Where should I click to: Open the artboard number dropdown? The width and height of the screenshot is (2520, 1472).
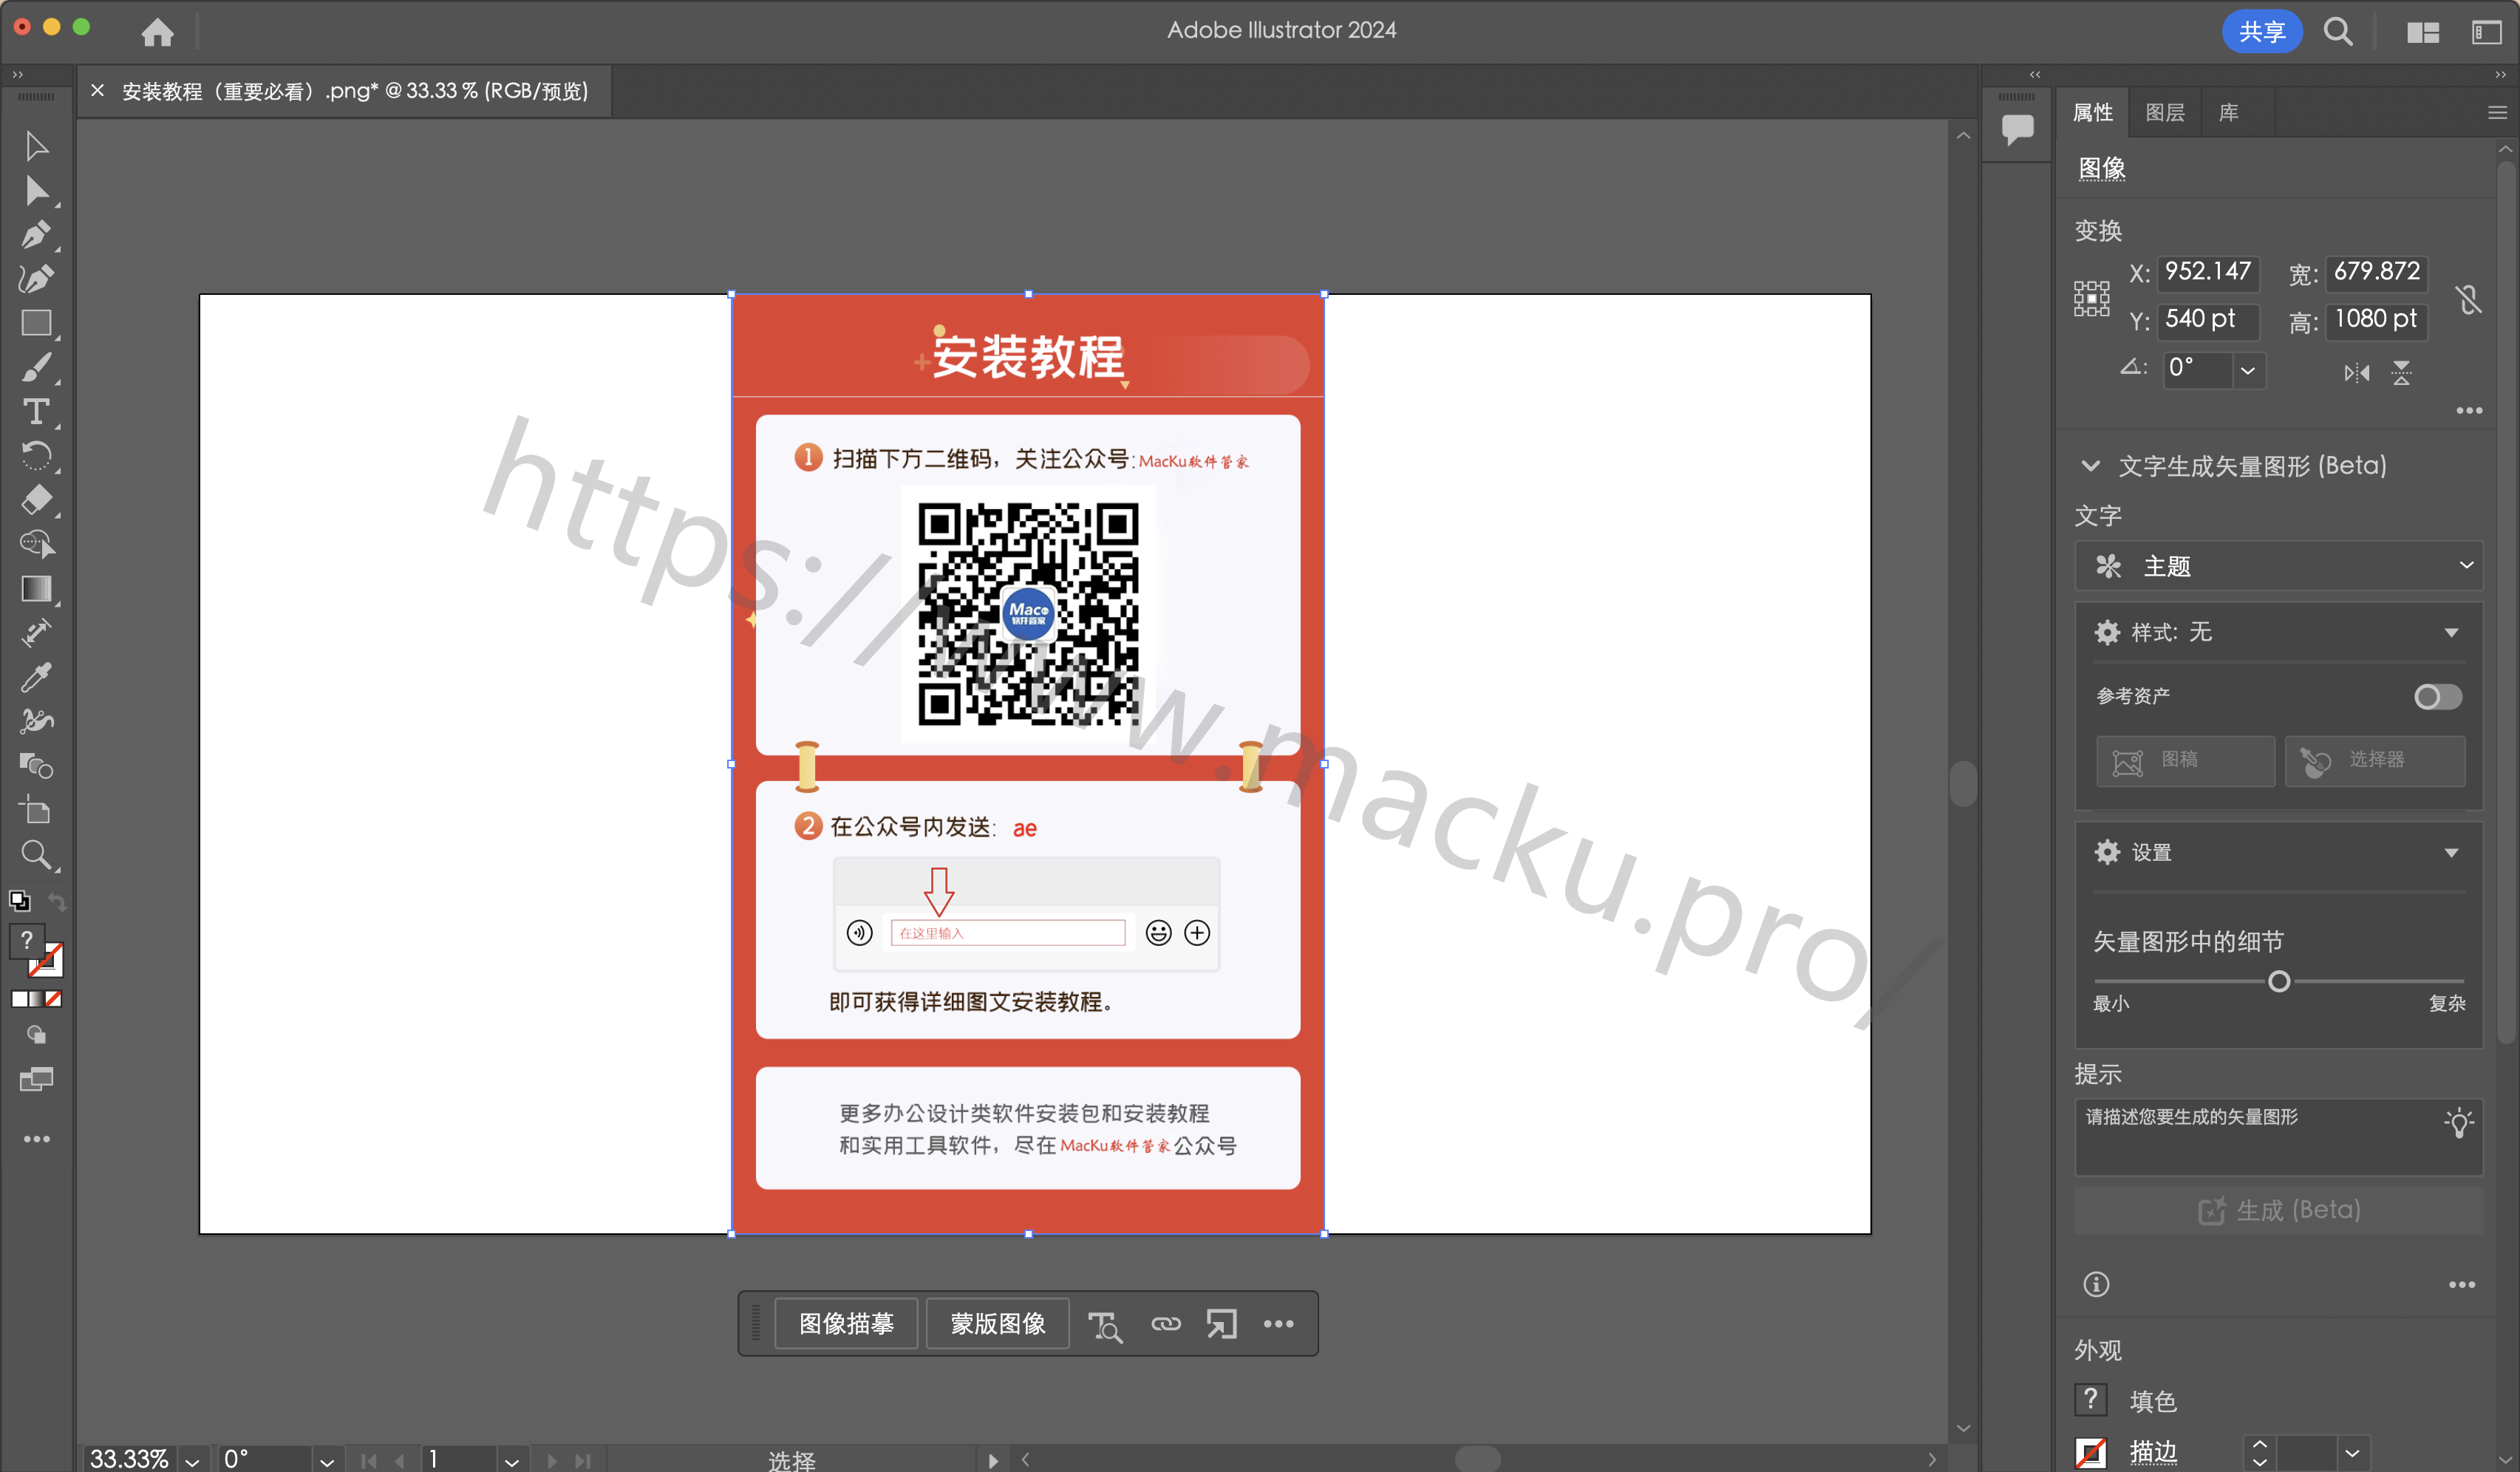point(511,1460)
